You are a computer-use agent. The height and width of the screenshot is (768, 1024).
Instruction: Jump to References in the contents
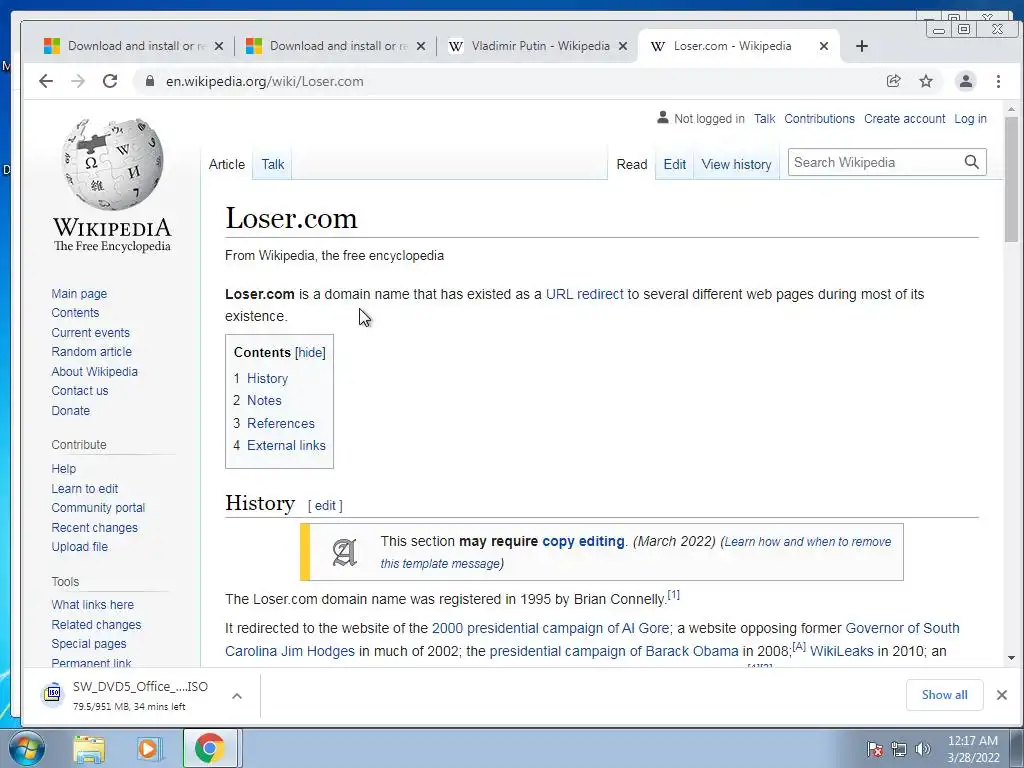(x=281, y=423)
